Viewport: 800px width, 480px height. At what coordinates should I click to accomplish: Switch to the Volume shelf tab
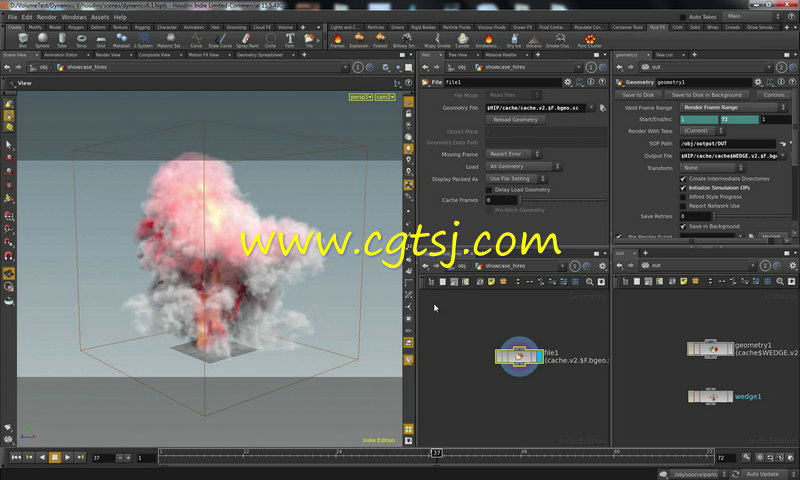pos(285,28)
